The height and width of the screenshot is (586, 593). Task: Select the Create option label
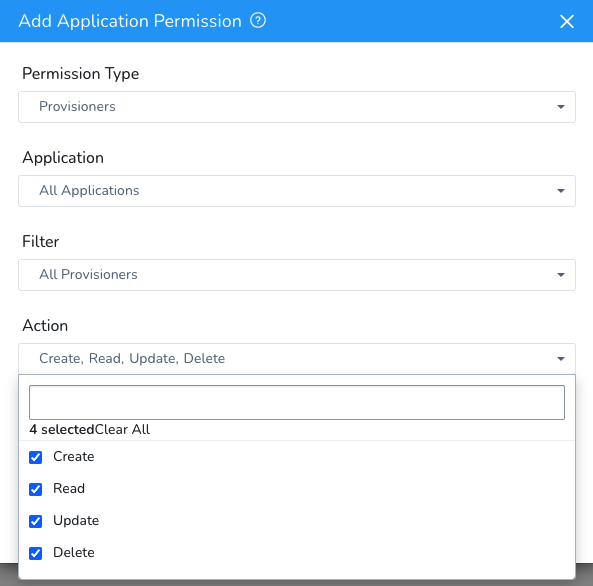coord(74,457)
